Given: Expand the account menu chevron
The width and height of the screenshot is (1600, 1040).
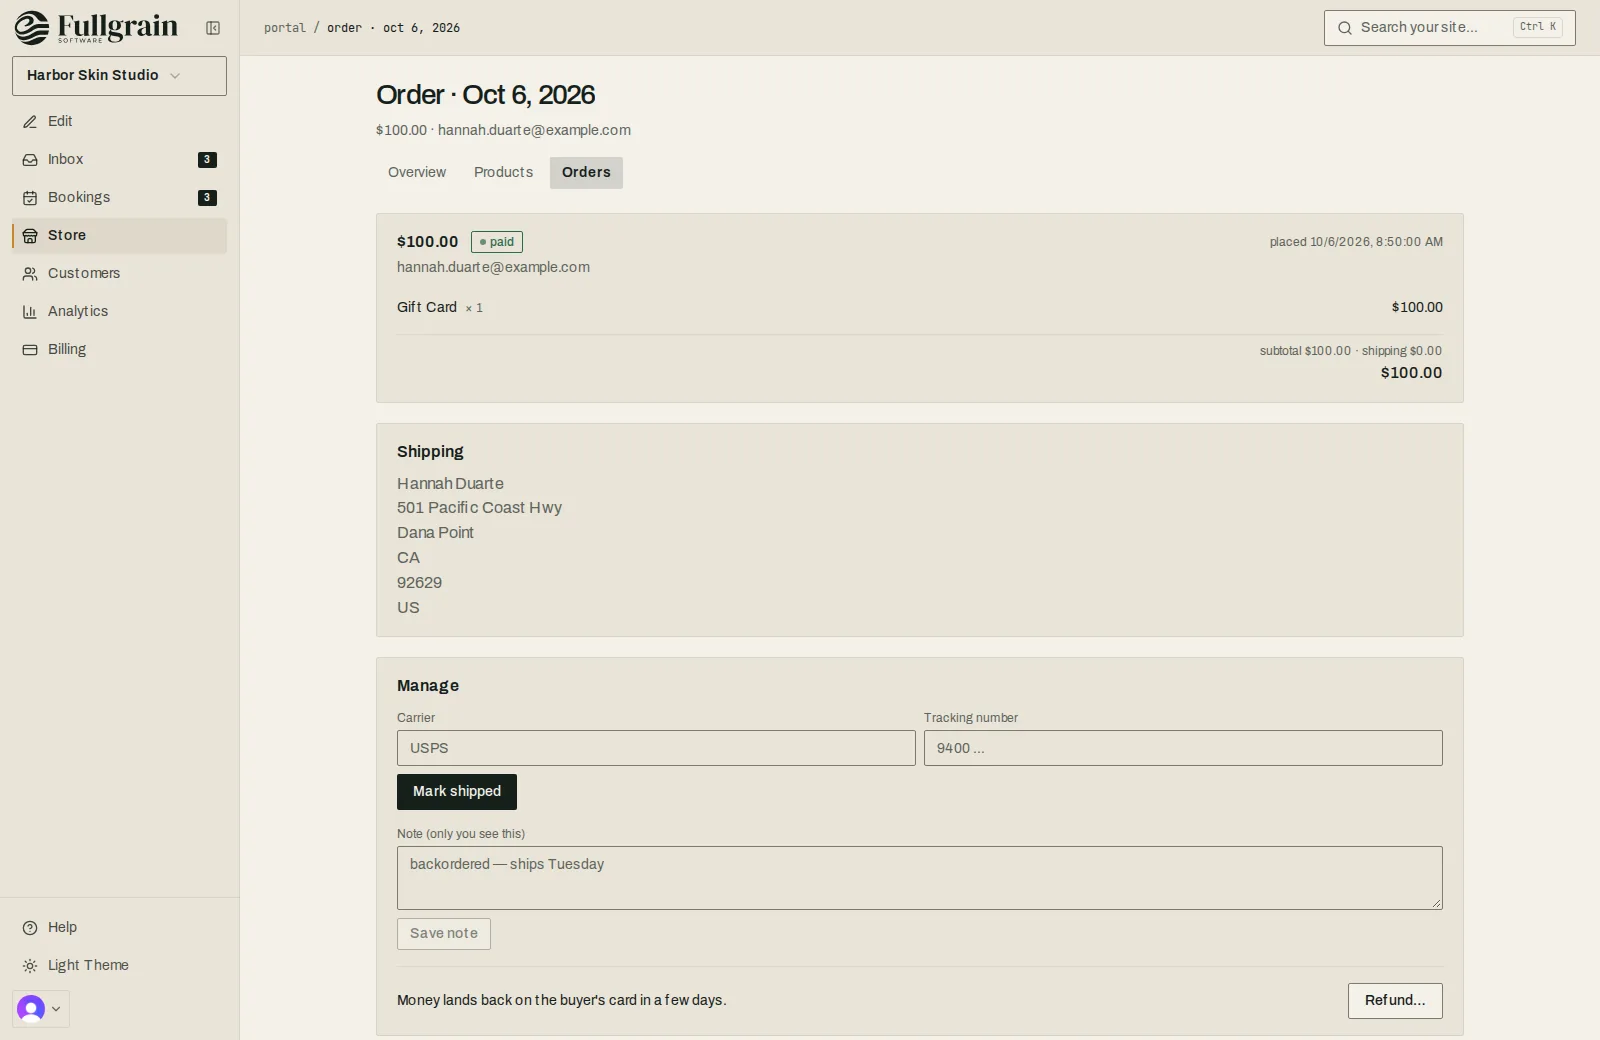Looking at the screenshot, I should pos(56,1009).
